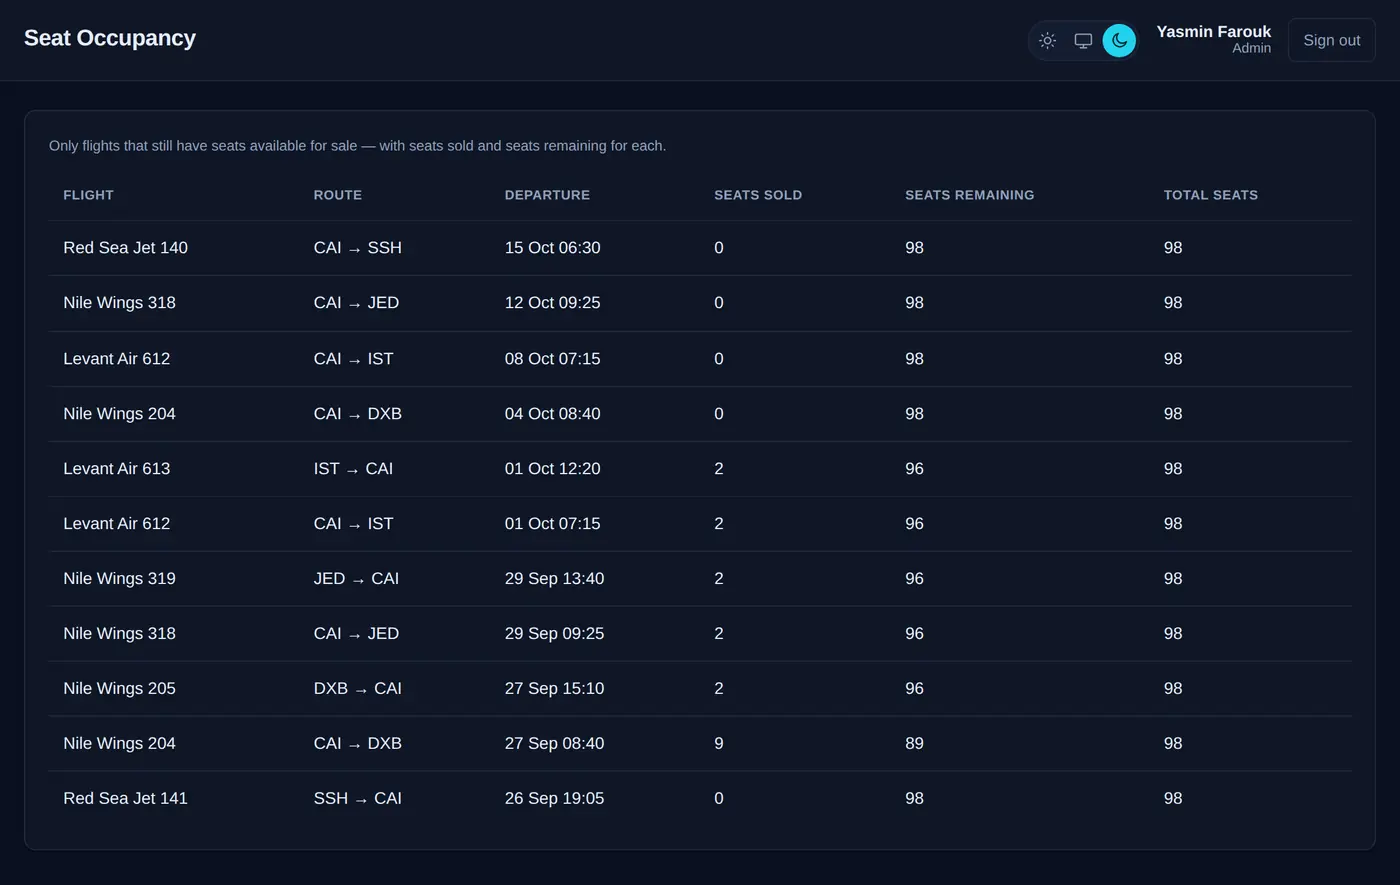The height and width of the screenshot is (885, 1400).
Task: Click the "TOTAL SEATS" column header
Action: [x=1211, y=195]
